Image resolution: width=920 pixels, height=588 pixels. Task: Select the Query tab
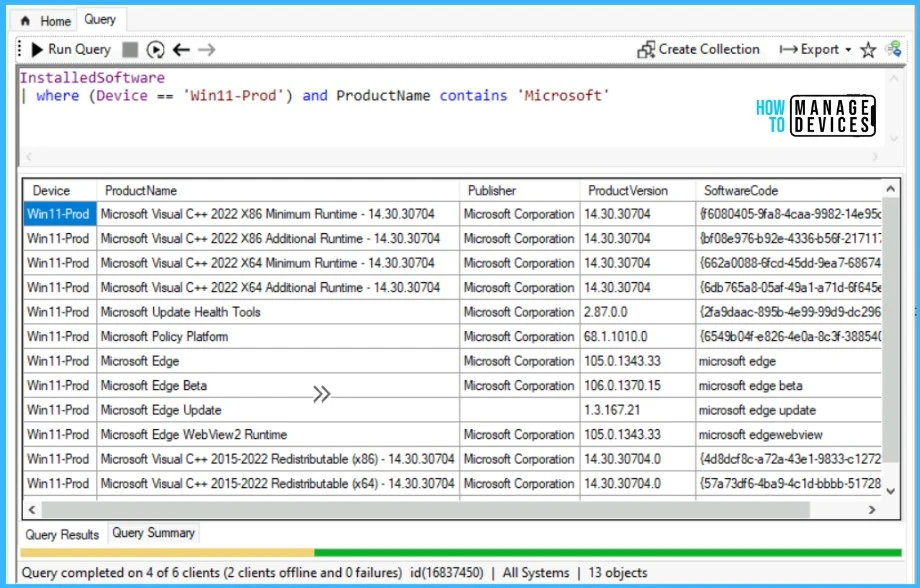pos(100,19)
